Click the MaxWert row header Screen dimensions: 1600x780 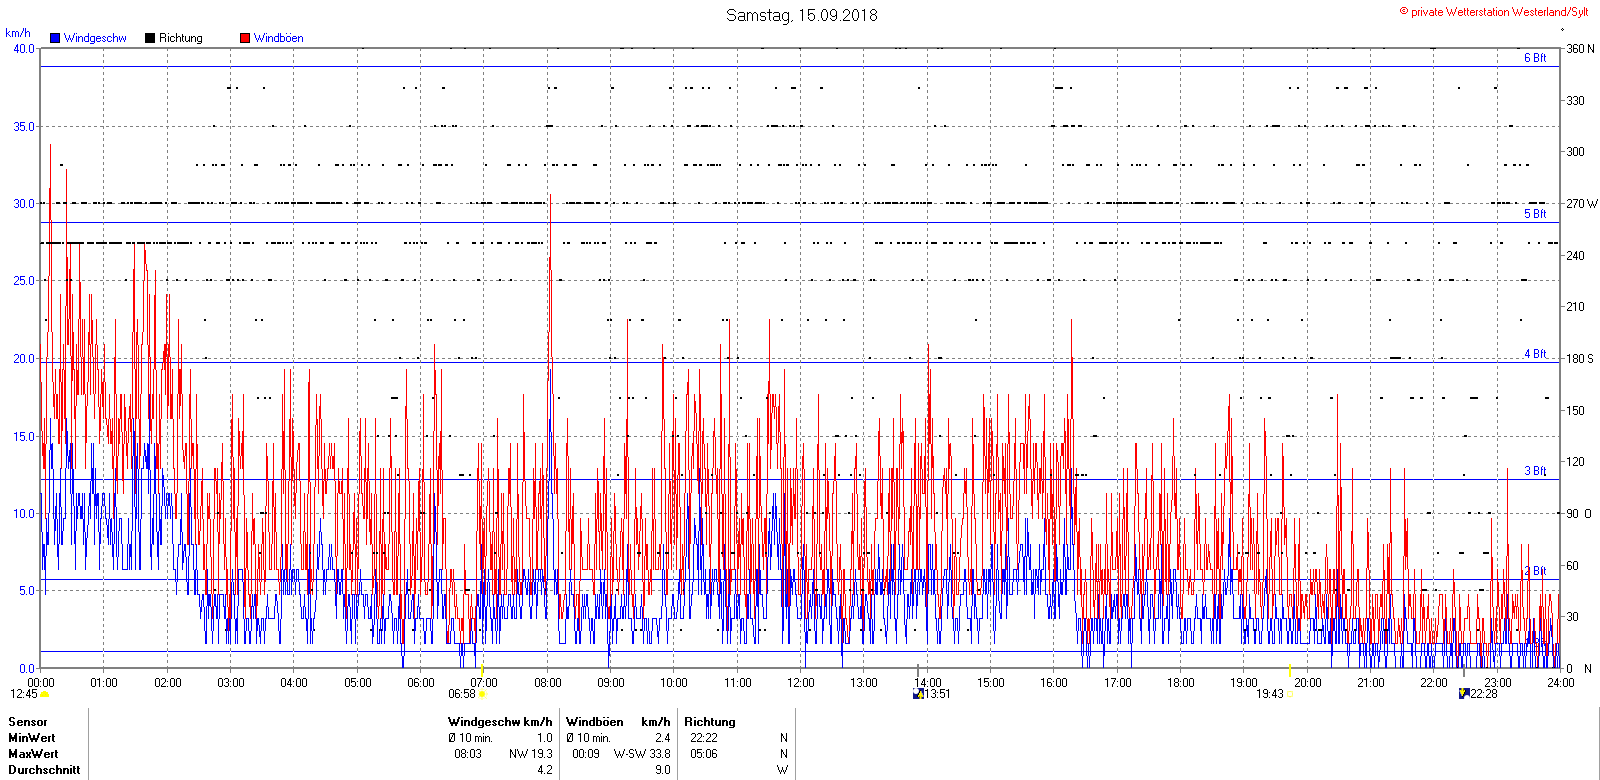click(33, 754)
